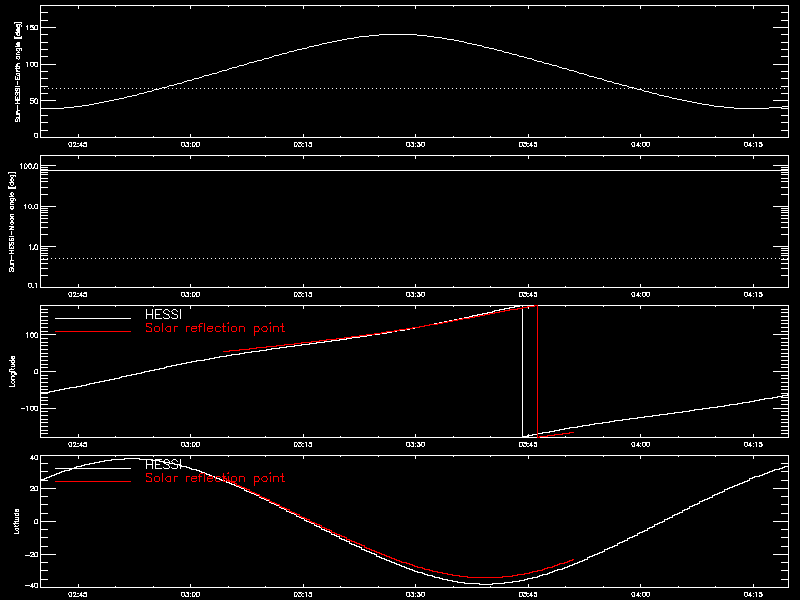Click the '03:15' time label under the log-scale panel
The width and height of the screenshot is (800, 600).
coord(303,294)
